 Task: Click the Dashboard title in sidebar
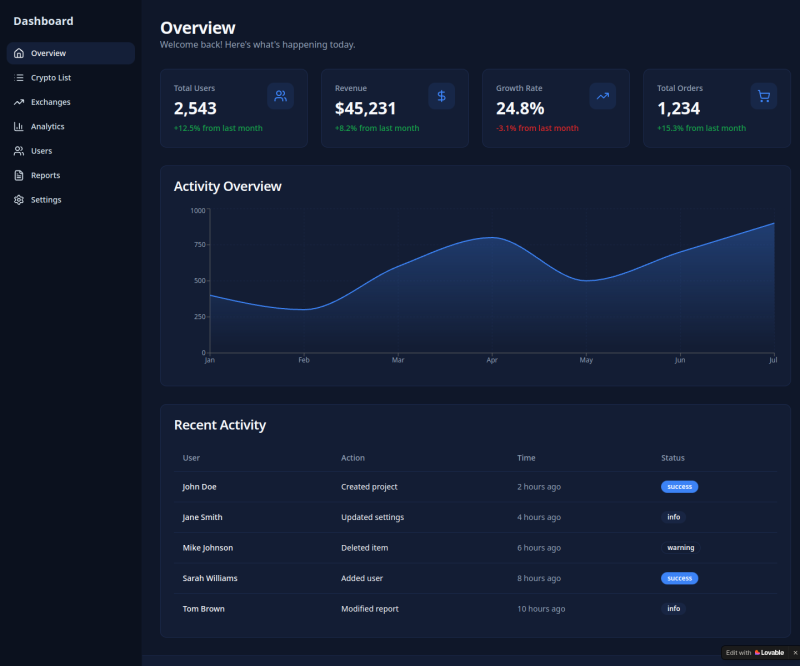(x=43, y=21)
